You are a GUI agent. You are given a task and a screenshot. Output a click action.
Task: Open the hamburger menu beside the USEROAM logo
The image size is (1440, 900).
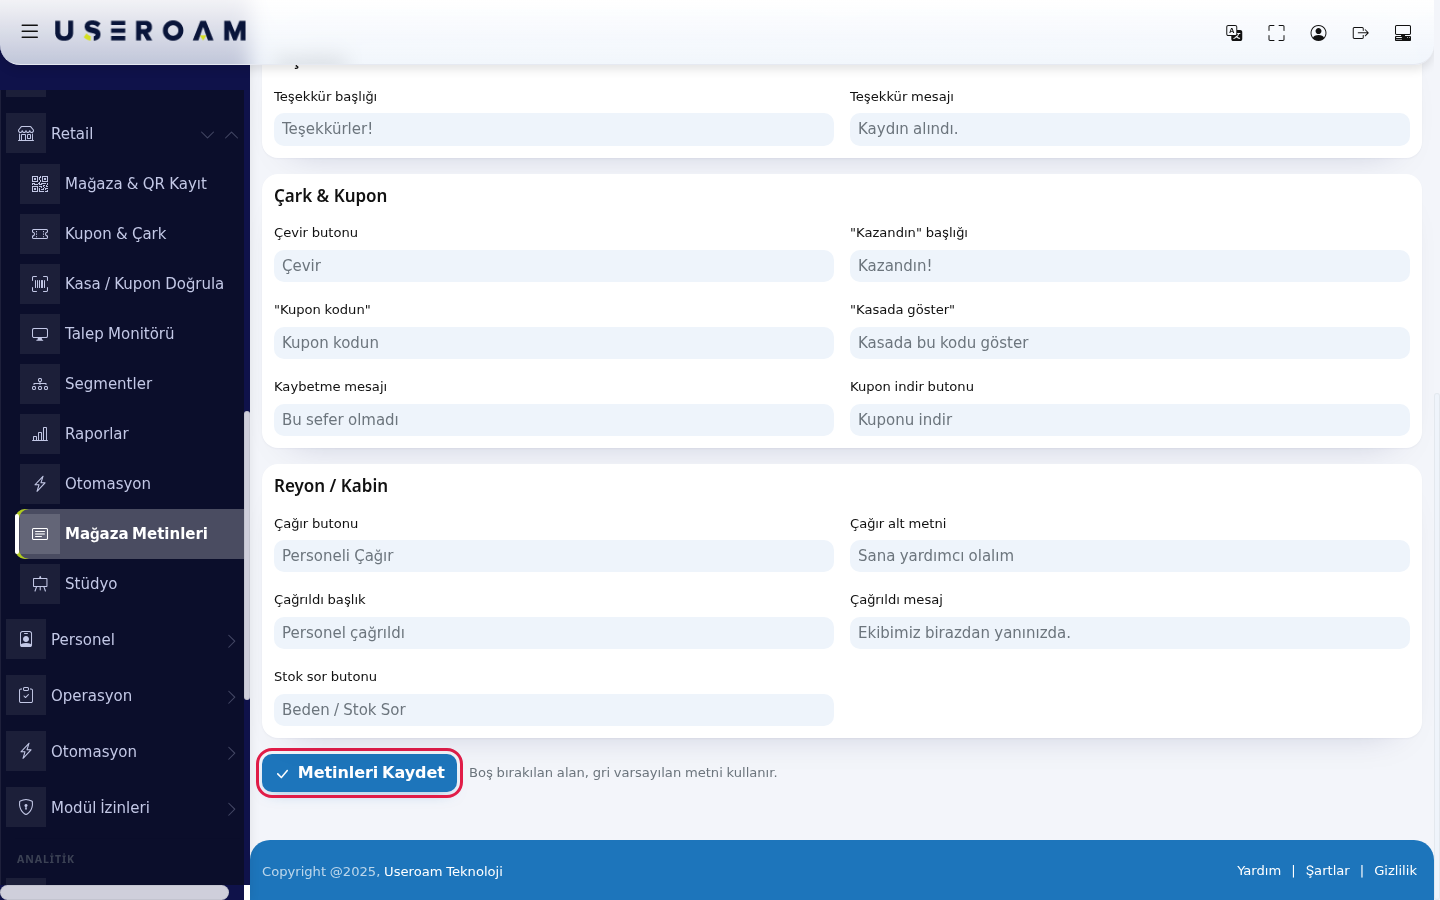[30, 32]
